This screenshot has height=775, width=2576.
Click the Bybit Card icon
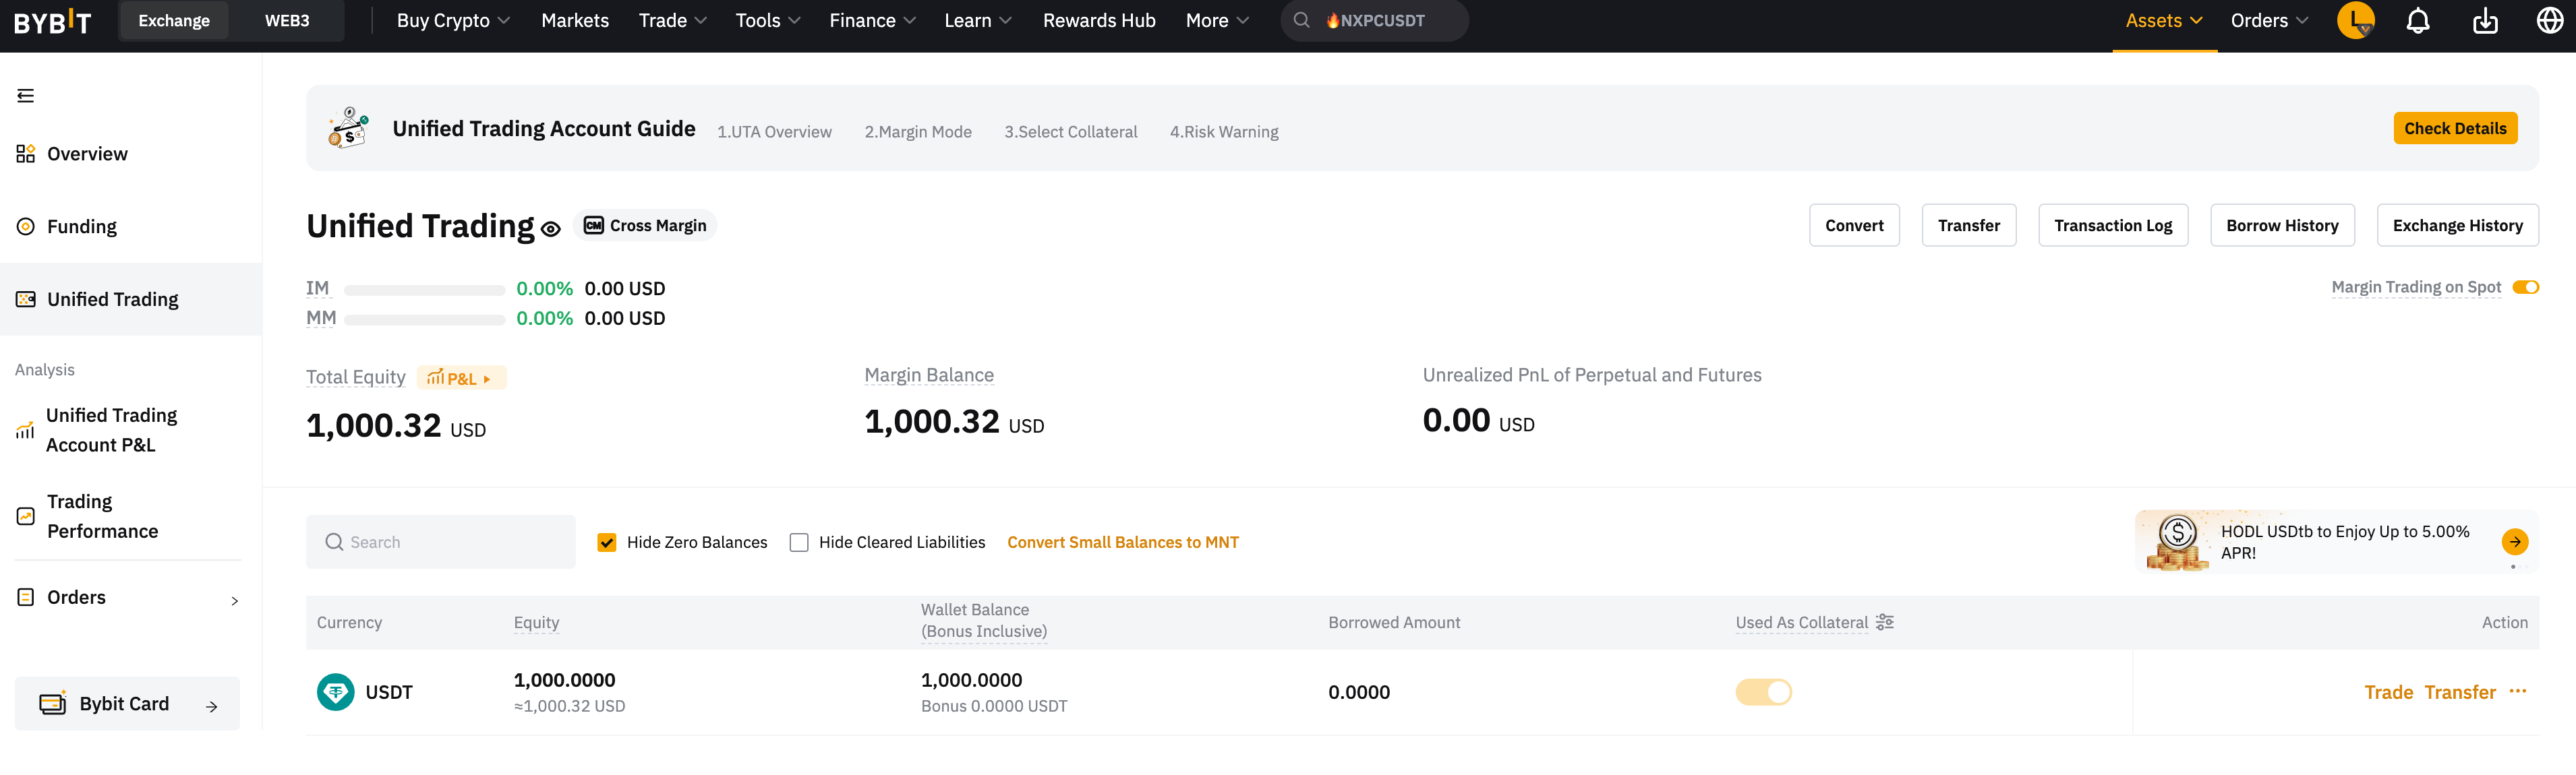coord(53,704)
